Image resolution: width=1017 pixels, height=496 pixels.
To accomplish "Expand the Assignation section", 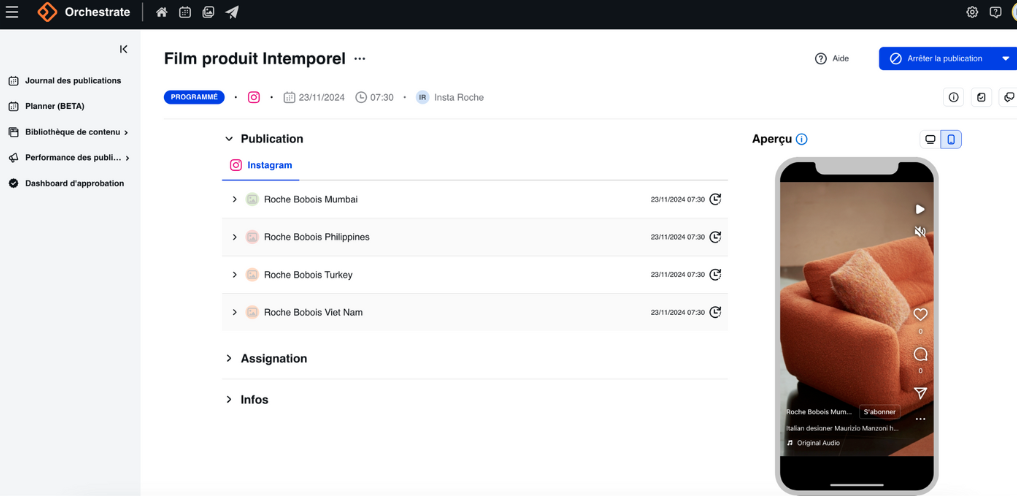I will point(228,359).
